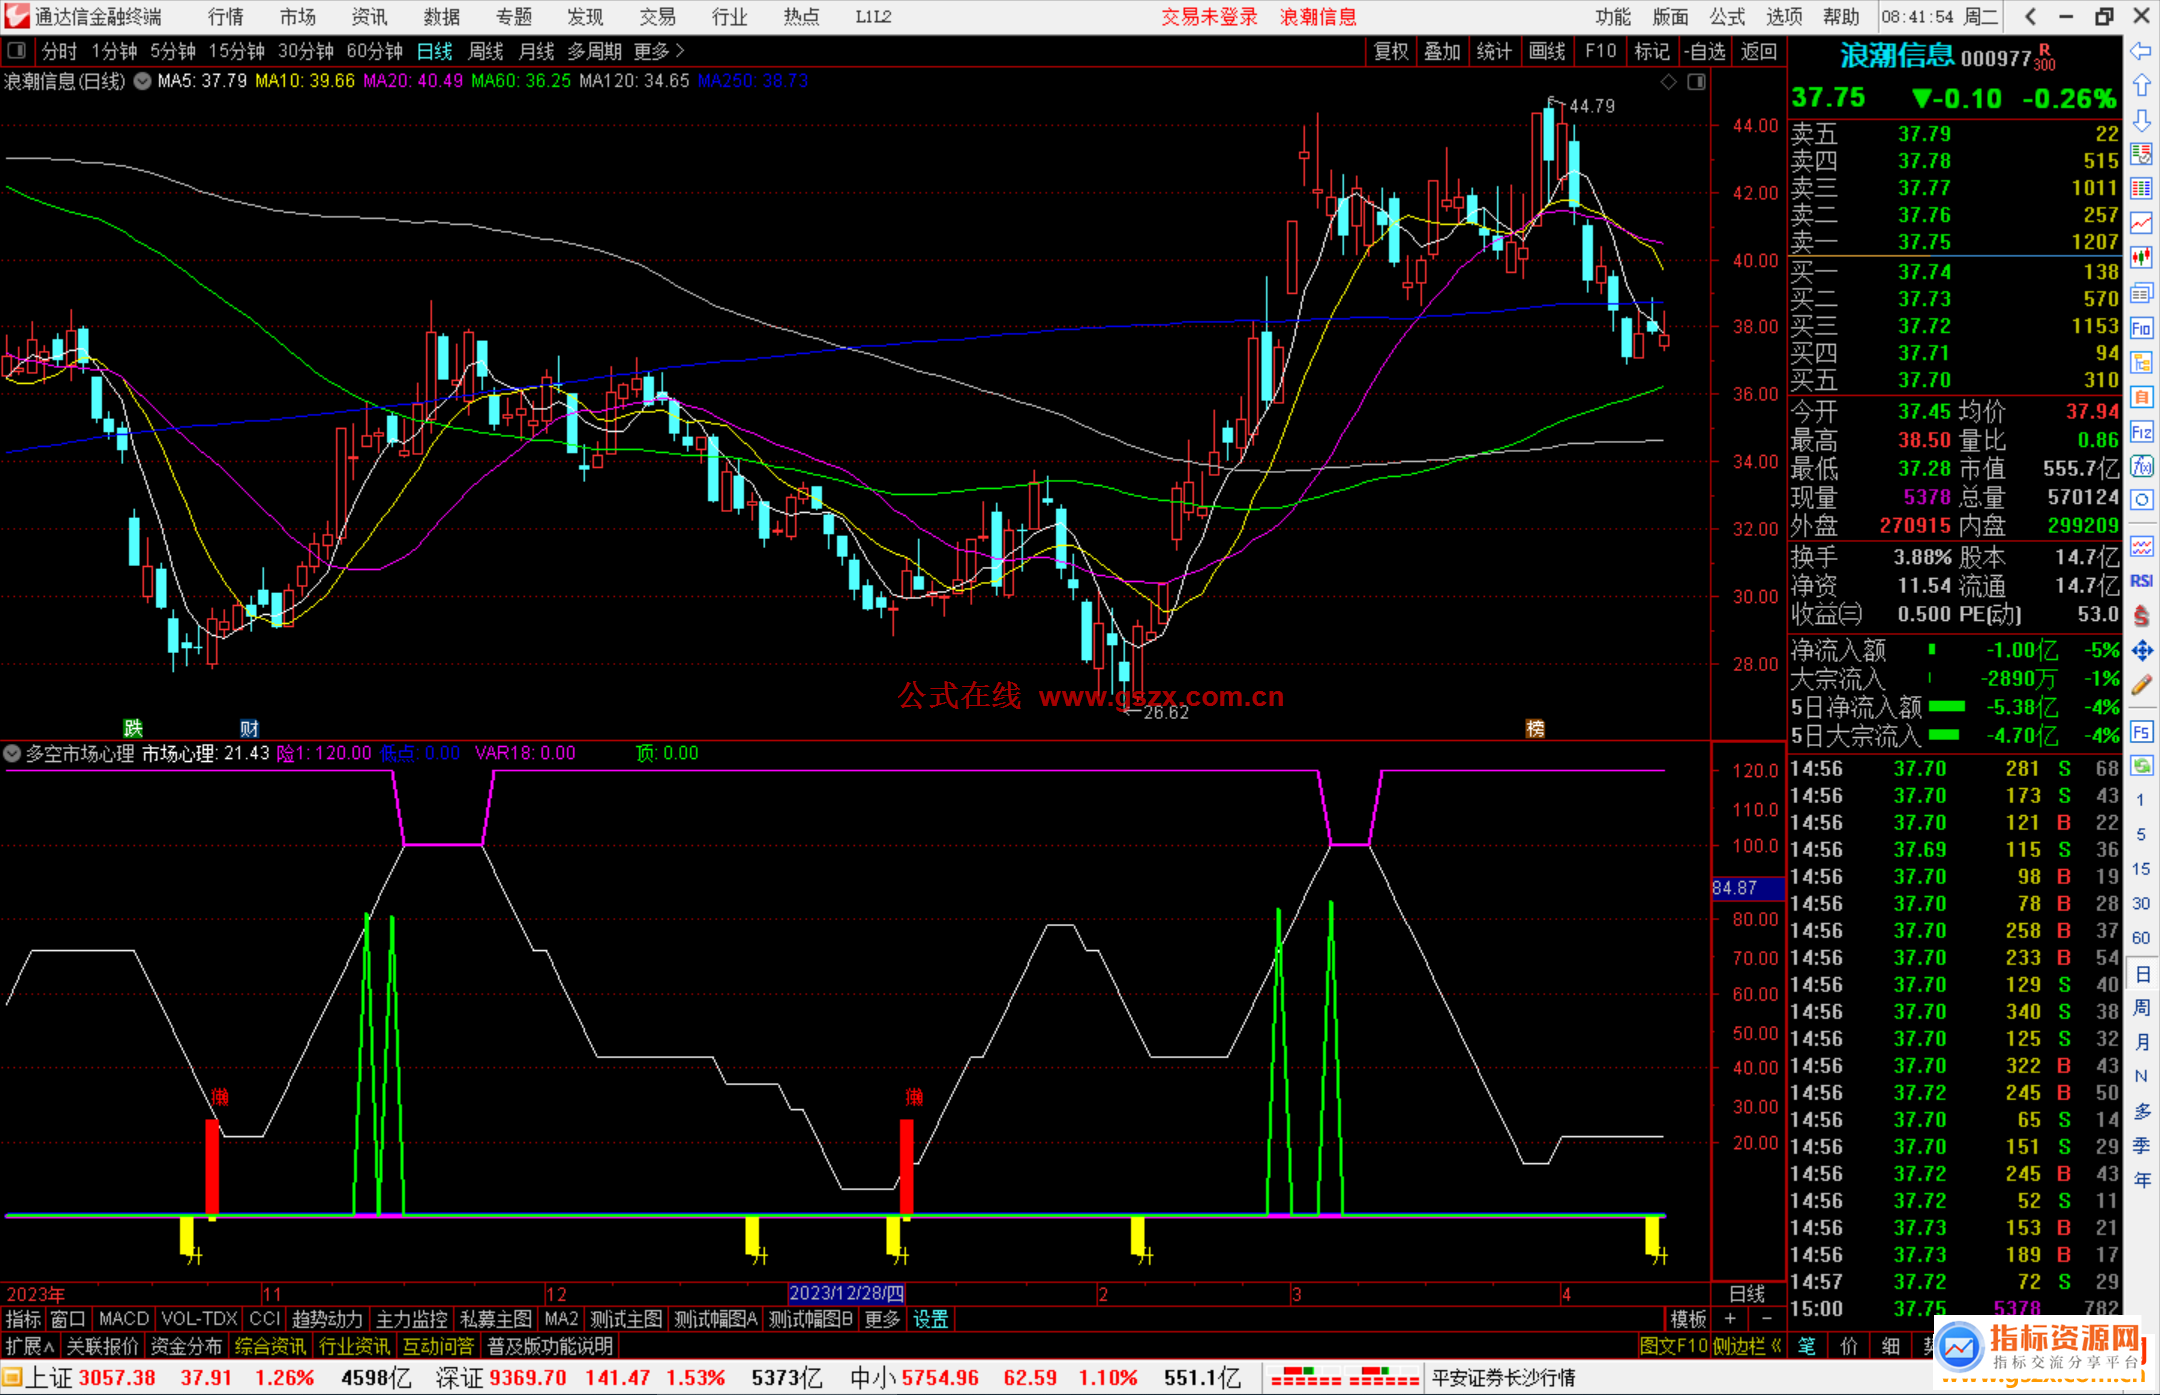Click the green refresh sidebar icon
Screen dimensions: 2160x1395
[x=2141, y=766]
